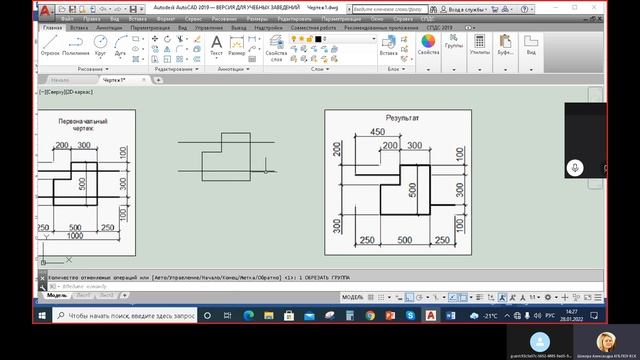
Task: Click the add layout plus button
Action: (124, 295)
